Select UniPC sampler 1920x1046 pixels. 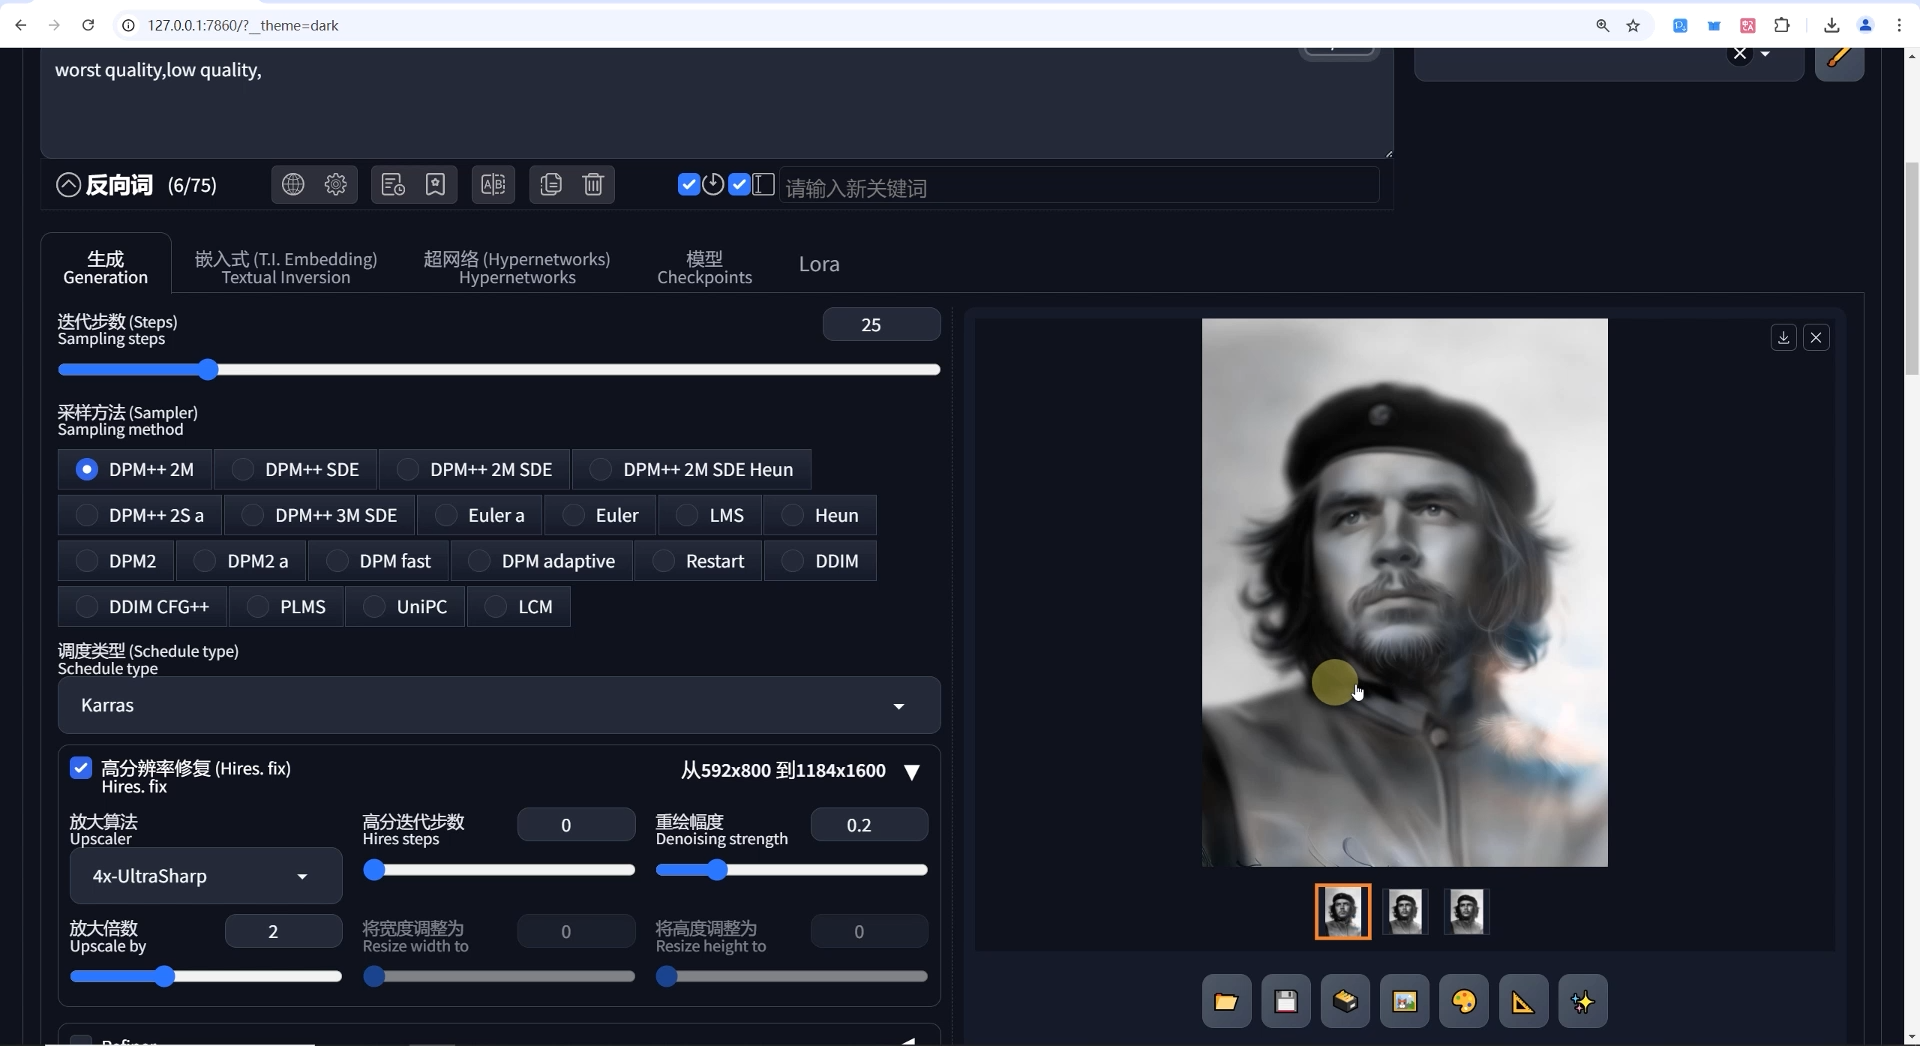pyautogui.click(x=405, y=607)
